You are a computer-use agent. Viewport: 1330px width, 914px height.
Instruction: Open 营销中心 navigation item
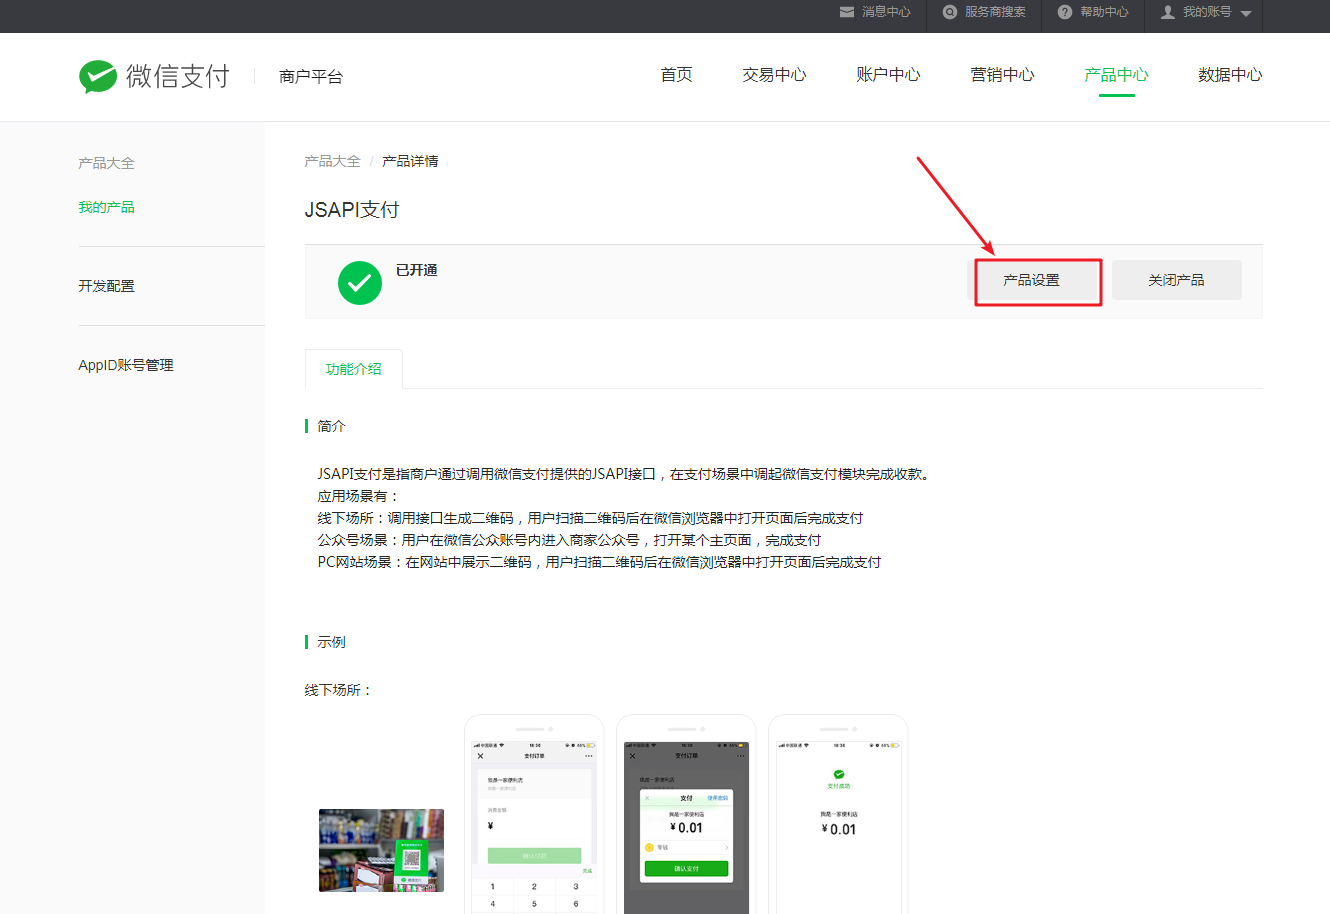1002,75
